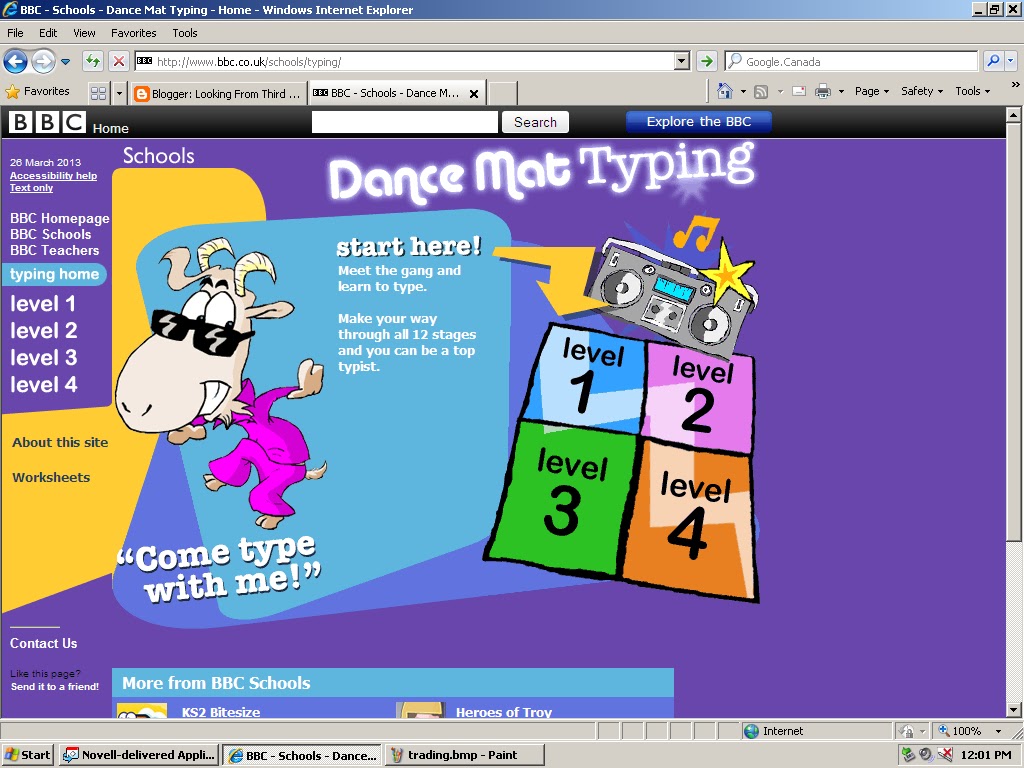Open the Page dropdown menu

coord(872,91)
